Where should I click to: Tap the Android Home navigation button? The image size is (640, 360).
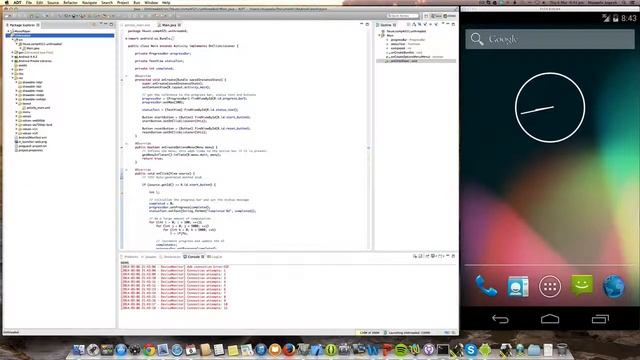[550, 319]
